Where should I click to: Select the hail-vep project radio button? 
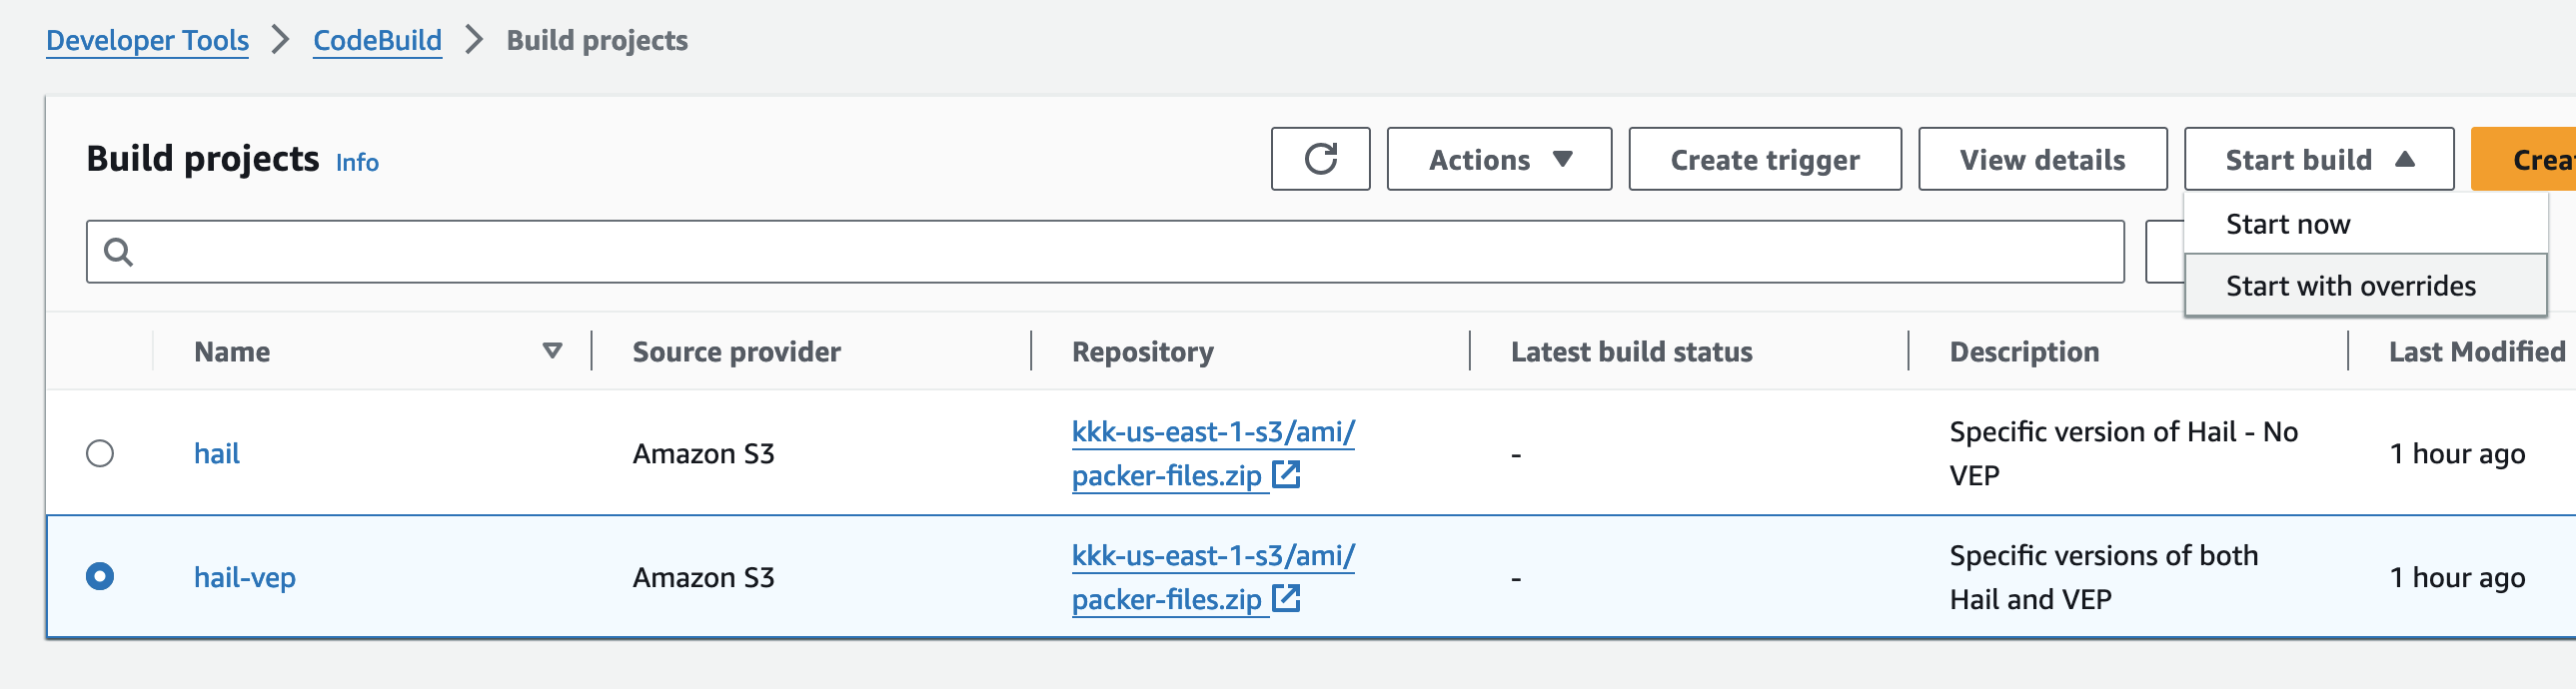(100, 577)
